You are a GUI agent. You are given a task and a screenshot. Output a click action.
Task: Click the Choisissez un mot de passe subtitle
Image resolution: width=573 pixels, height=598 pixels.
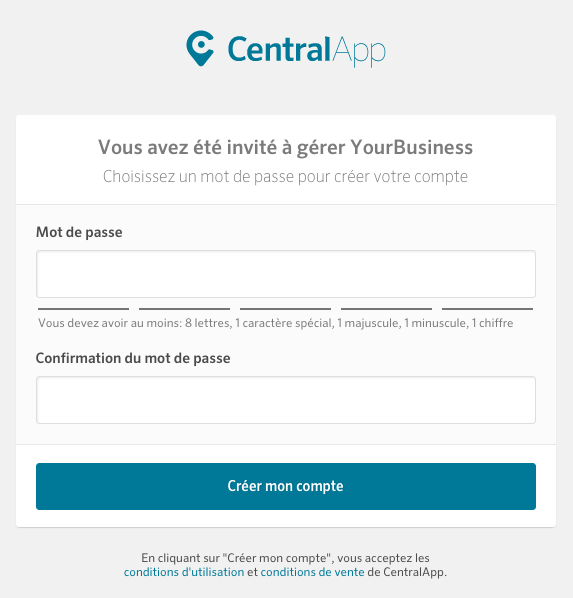285,177
